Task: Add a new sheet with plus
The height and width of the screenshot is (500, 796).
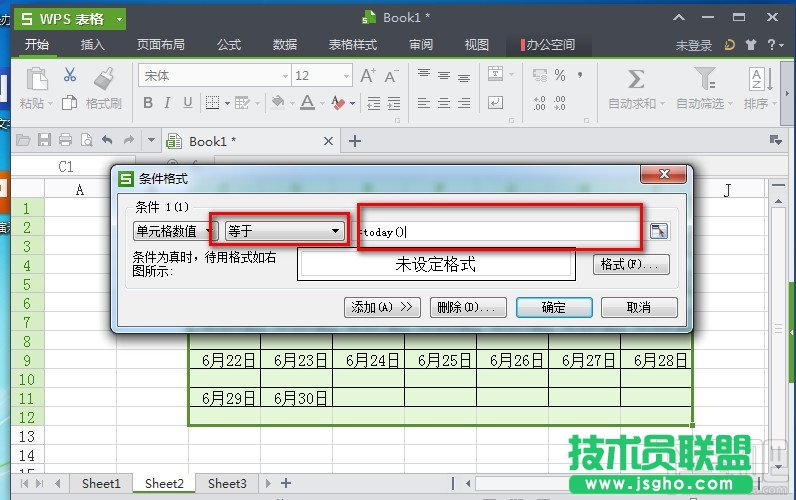Action: point(286,483)
